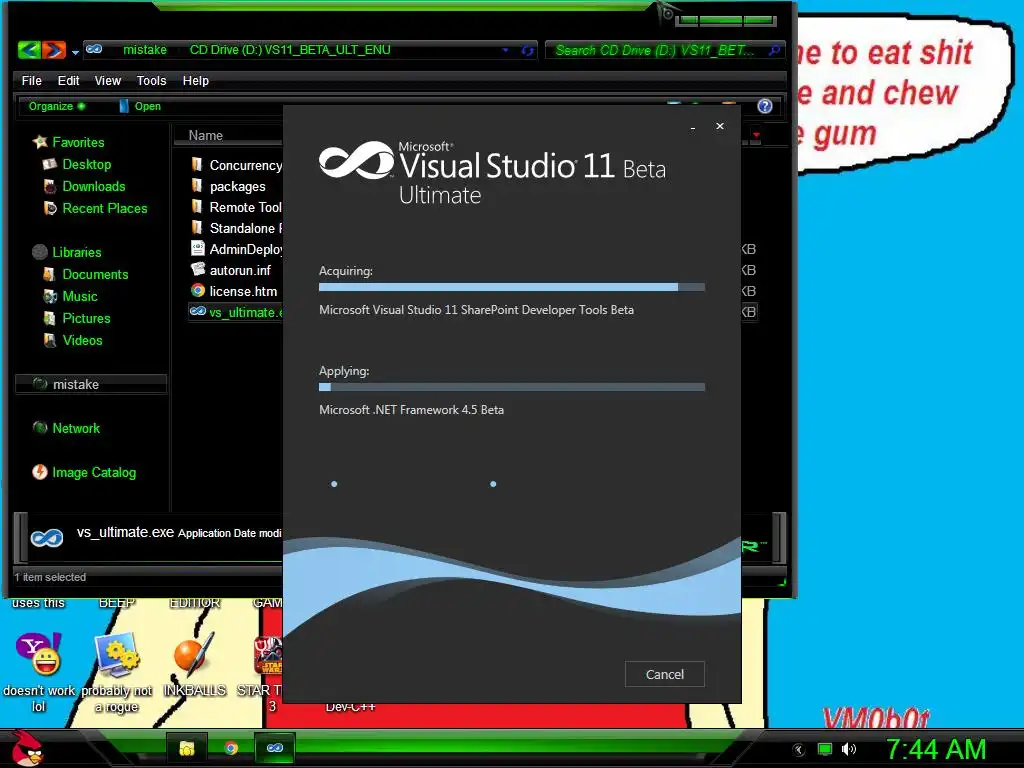The image size is (1024, 768).
Task: Open the View menu
Action: click(108, 80)
